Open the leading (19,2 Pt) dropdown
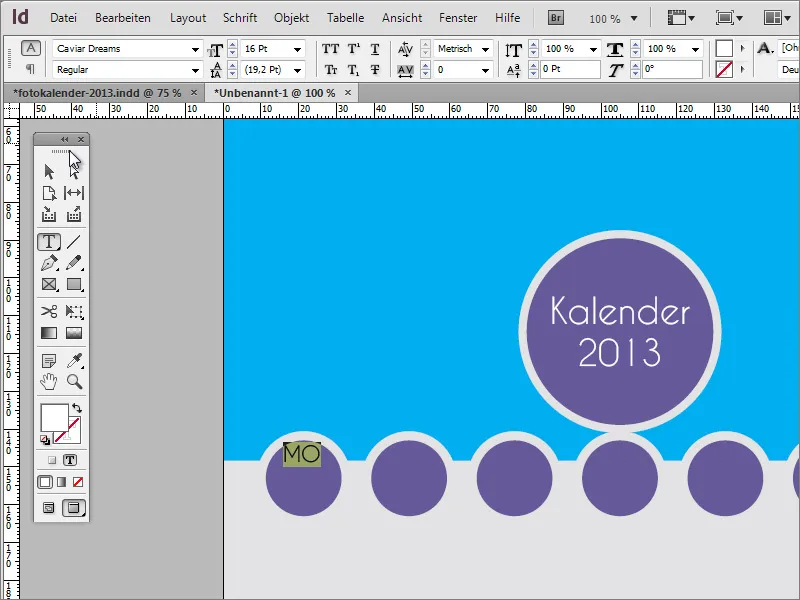The width and height of the screenshot is (800, 600). tap(297, 70)
